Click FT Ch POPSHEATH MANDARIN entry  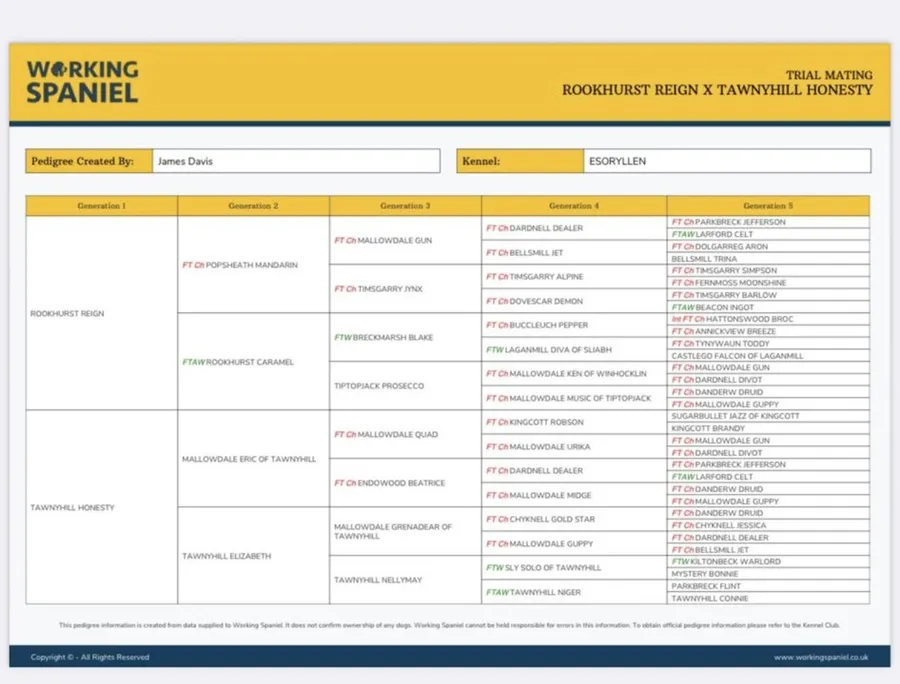click(240, 265)
